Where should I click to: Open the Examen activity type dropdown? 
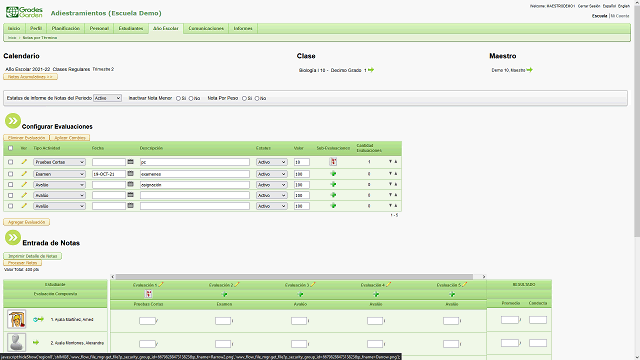(x=59, y=174)
